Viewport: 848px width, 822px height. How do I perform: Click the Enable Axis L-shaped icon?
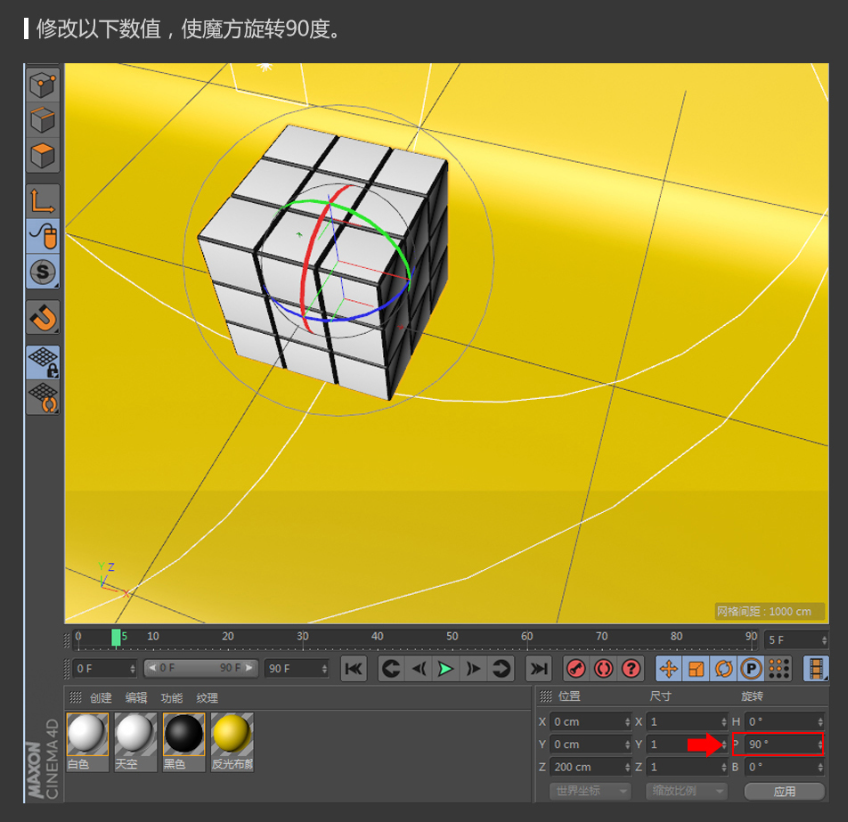pos(43,201)
